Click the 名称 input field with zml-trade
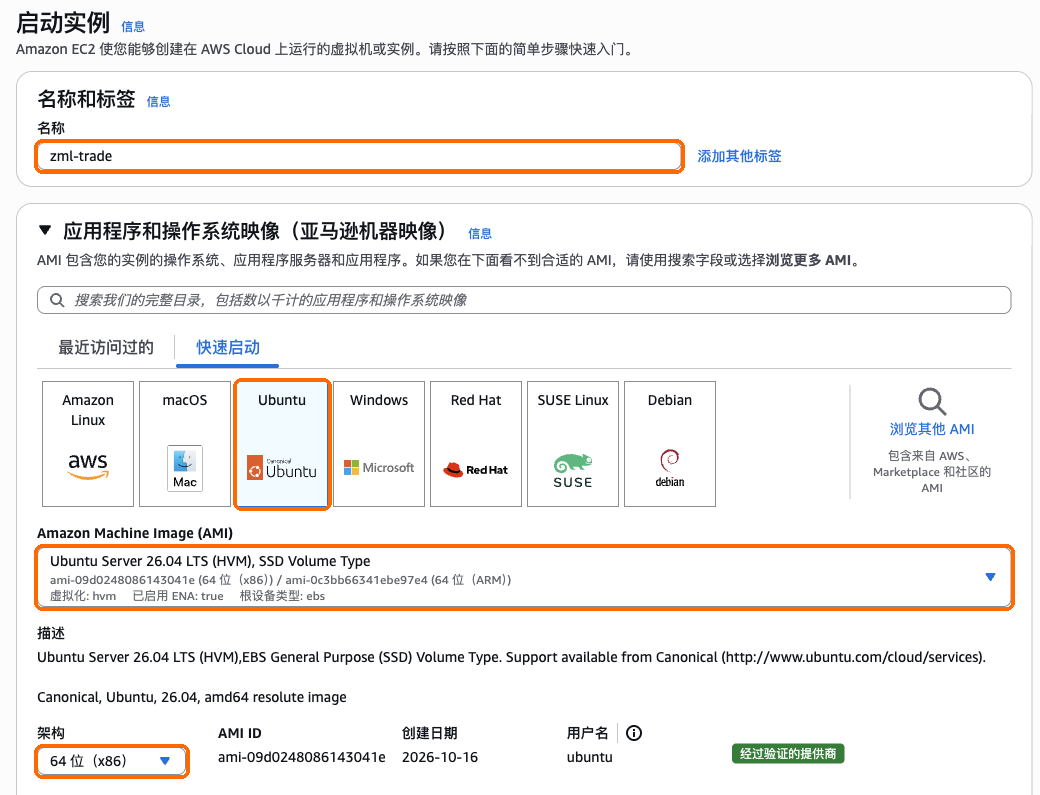 click(x=358, y=156)
